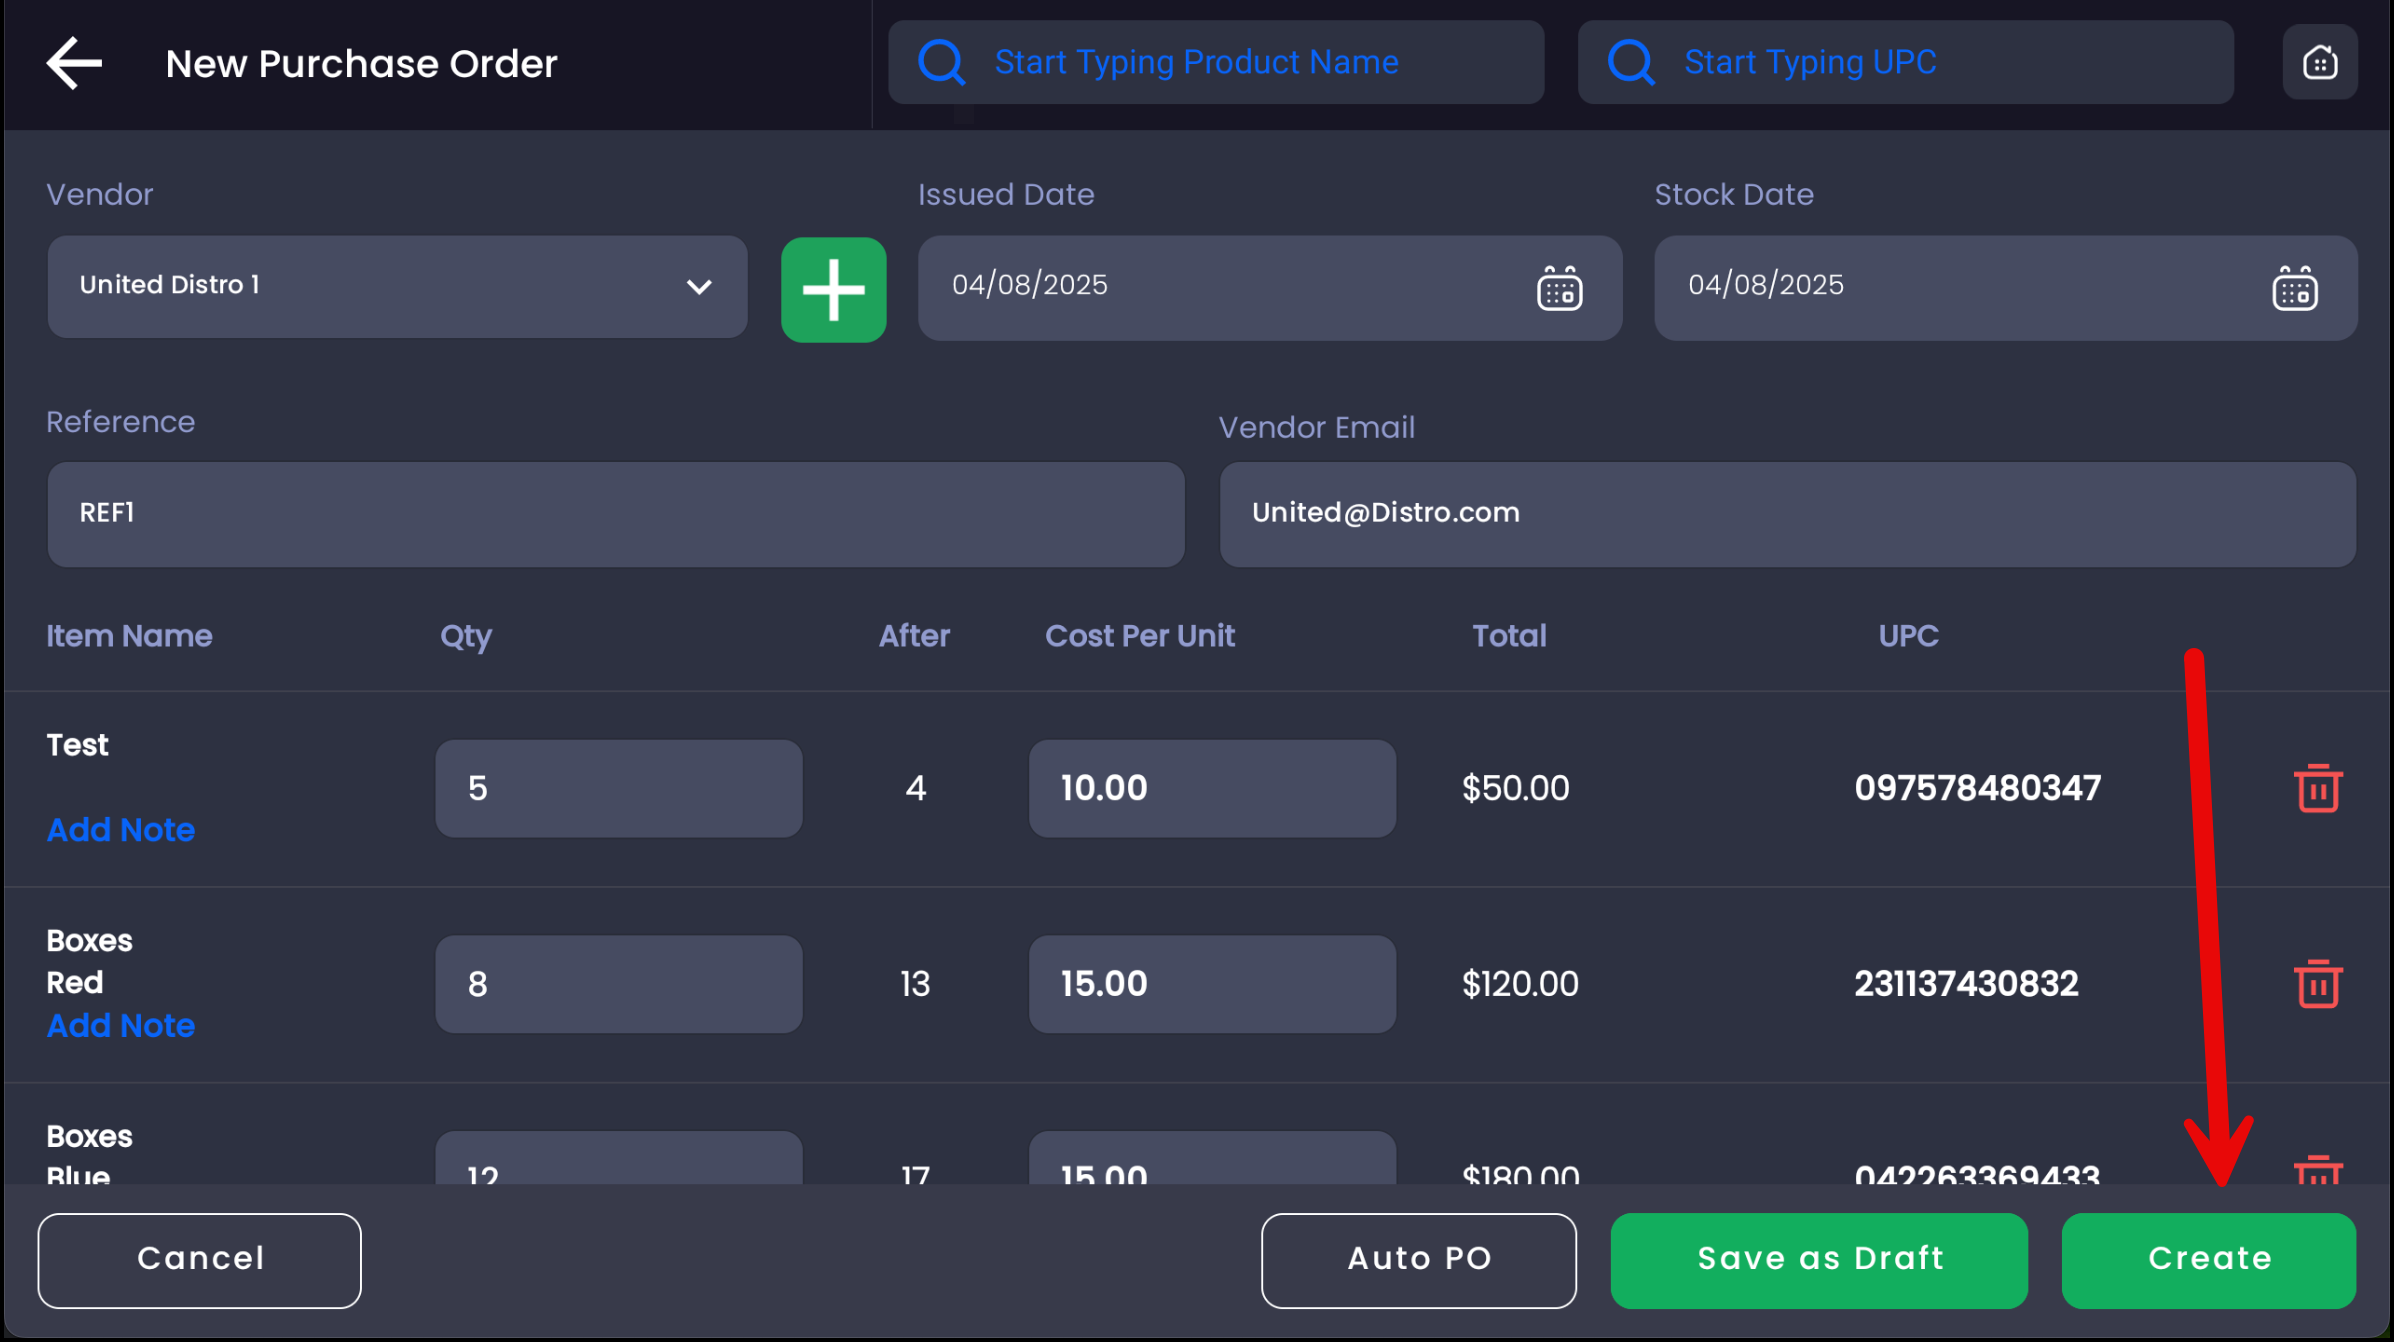This screenshot has width=2394, height=1342.
Task: Click the UPC search magnifier icon
Action: (x=1630, y=62)
